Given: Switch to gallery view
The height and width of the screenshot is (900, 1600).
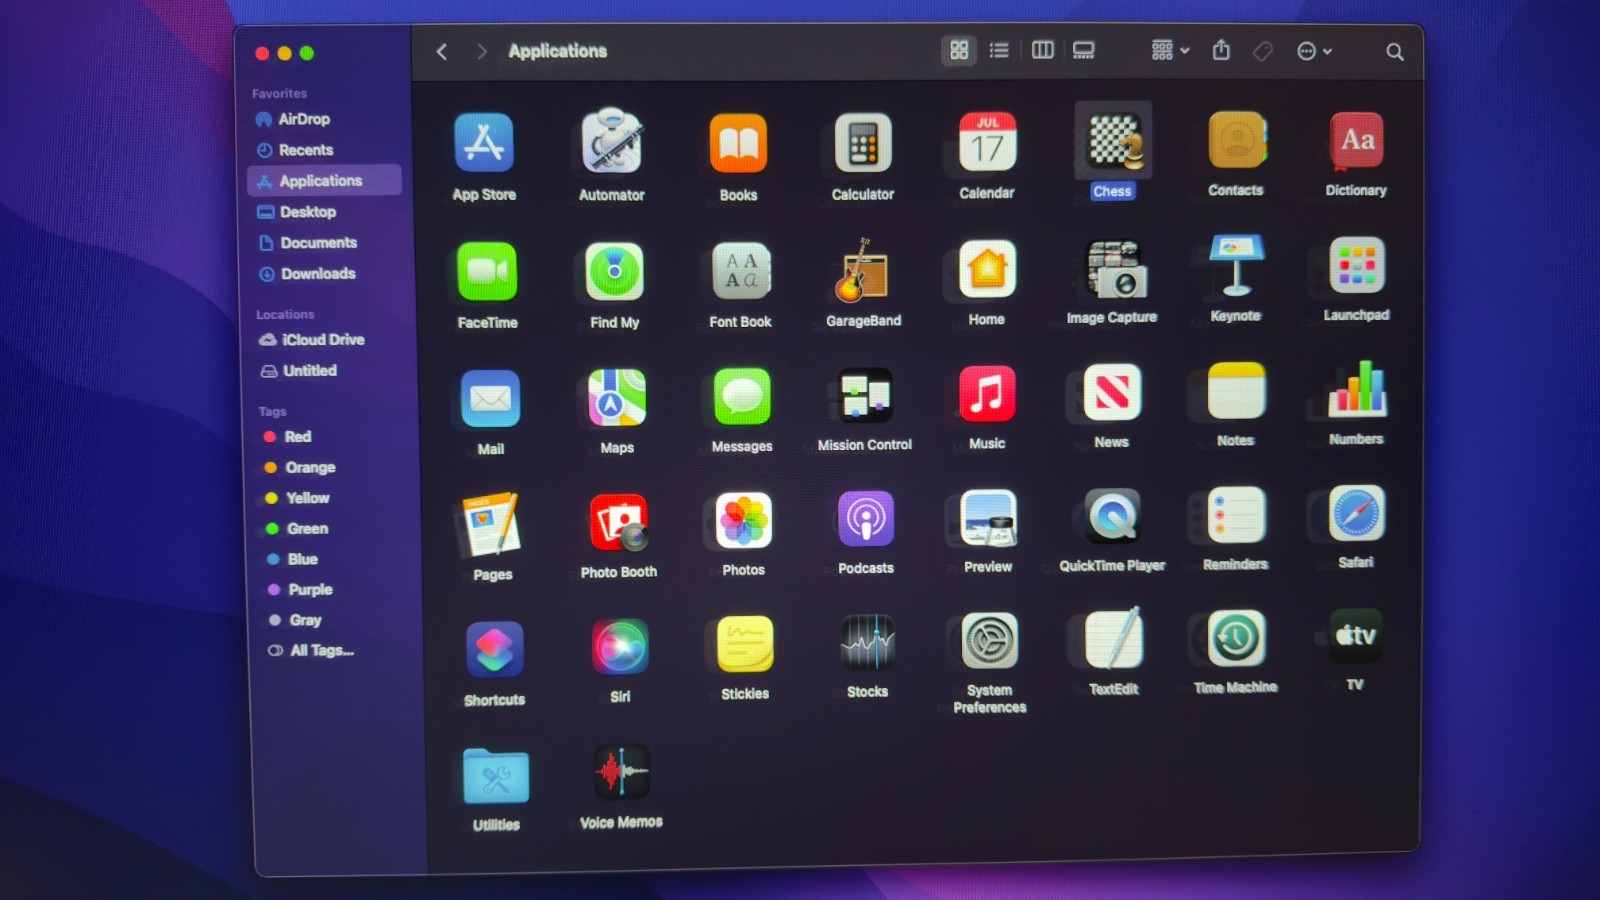Looking at the screenshot, I should tap(1083, 50).
